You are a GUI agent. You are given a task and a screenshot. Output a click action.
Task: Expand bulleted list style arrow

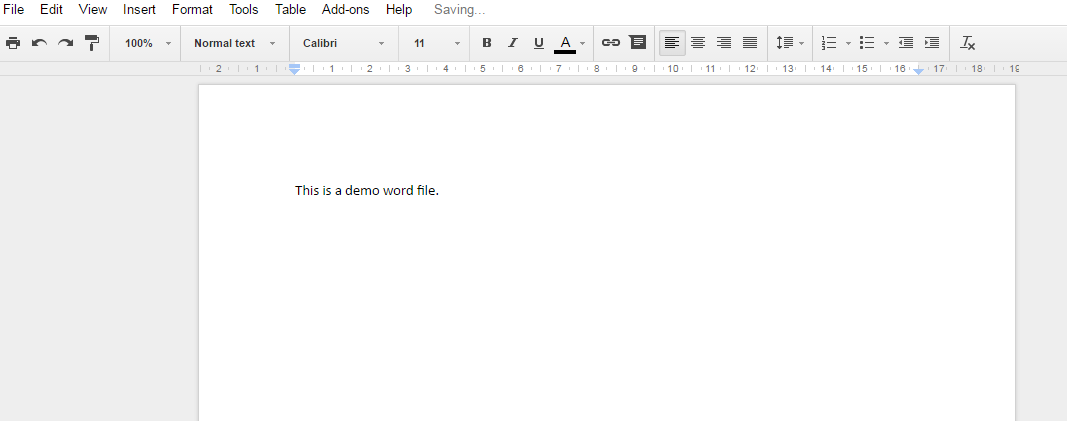click(886, 44)
